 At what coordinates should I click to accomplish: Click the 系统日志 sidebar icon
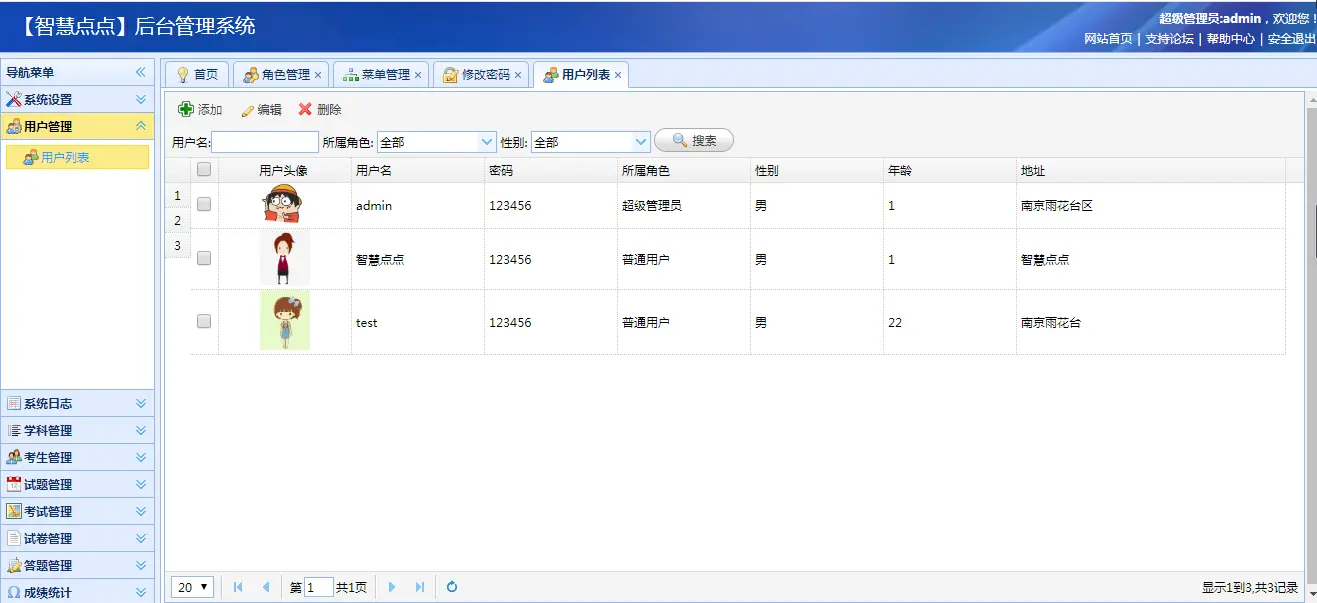coord(14,404)
